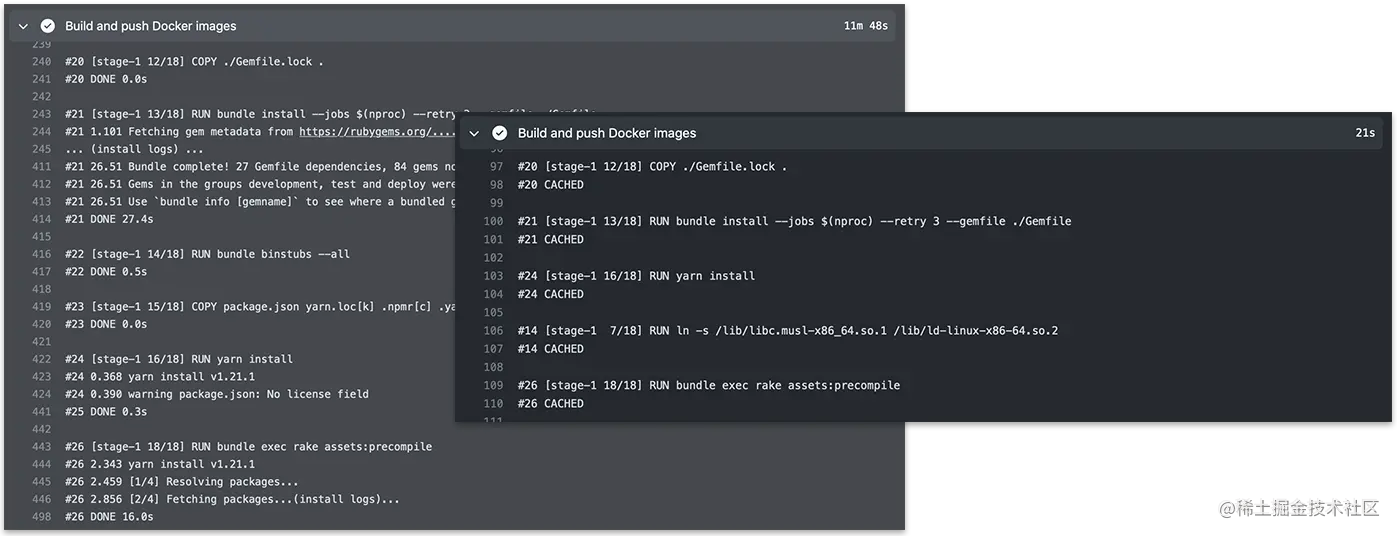Click "Gems in the groups development" line

[260, 184]
